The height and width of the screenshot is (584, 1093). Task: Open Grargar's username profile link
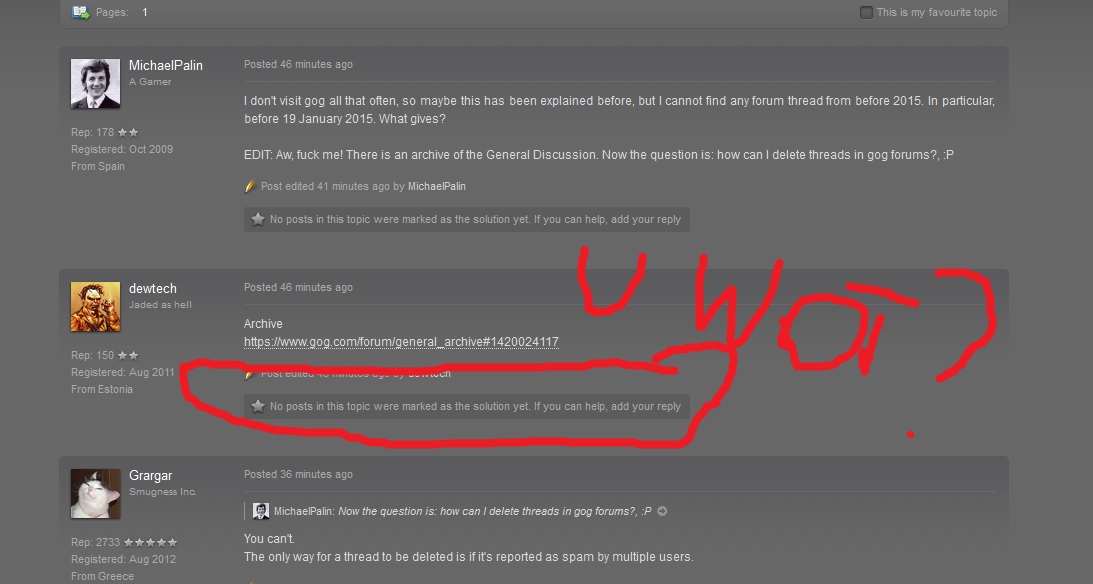pyautogui.click(x=151, y=475)
